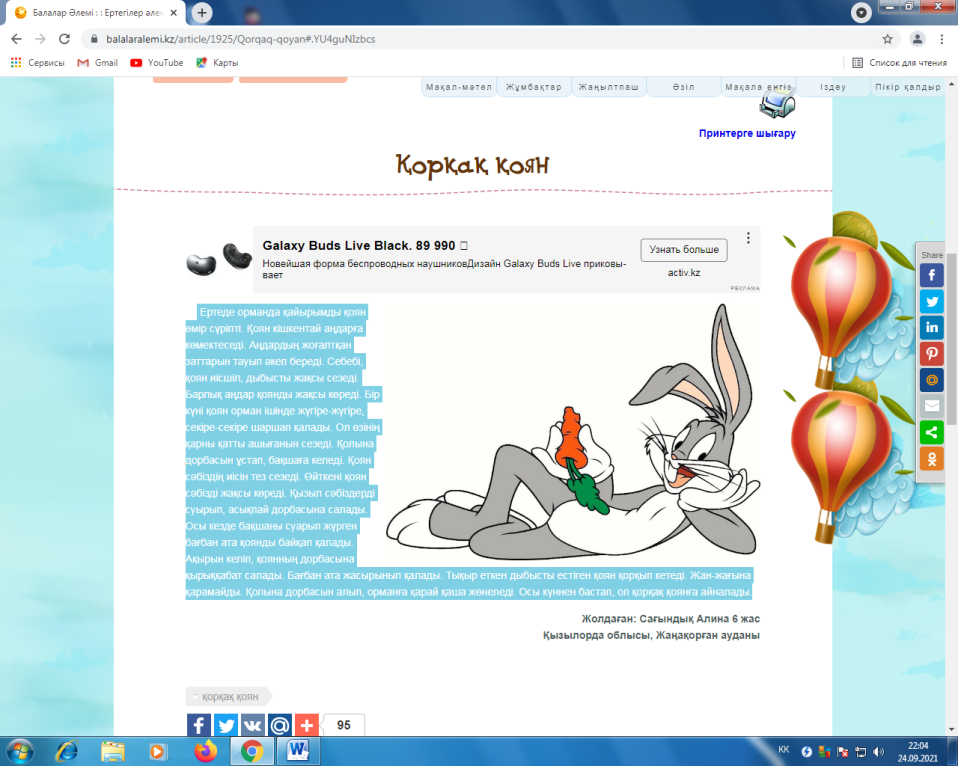Share via Mail.ru in side Share bar
The width and height of the screenshot is (958, 766).
tap(932, 380)
